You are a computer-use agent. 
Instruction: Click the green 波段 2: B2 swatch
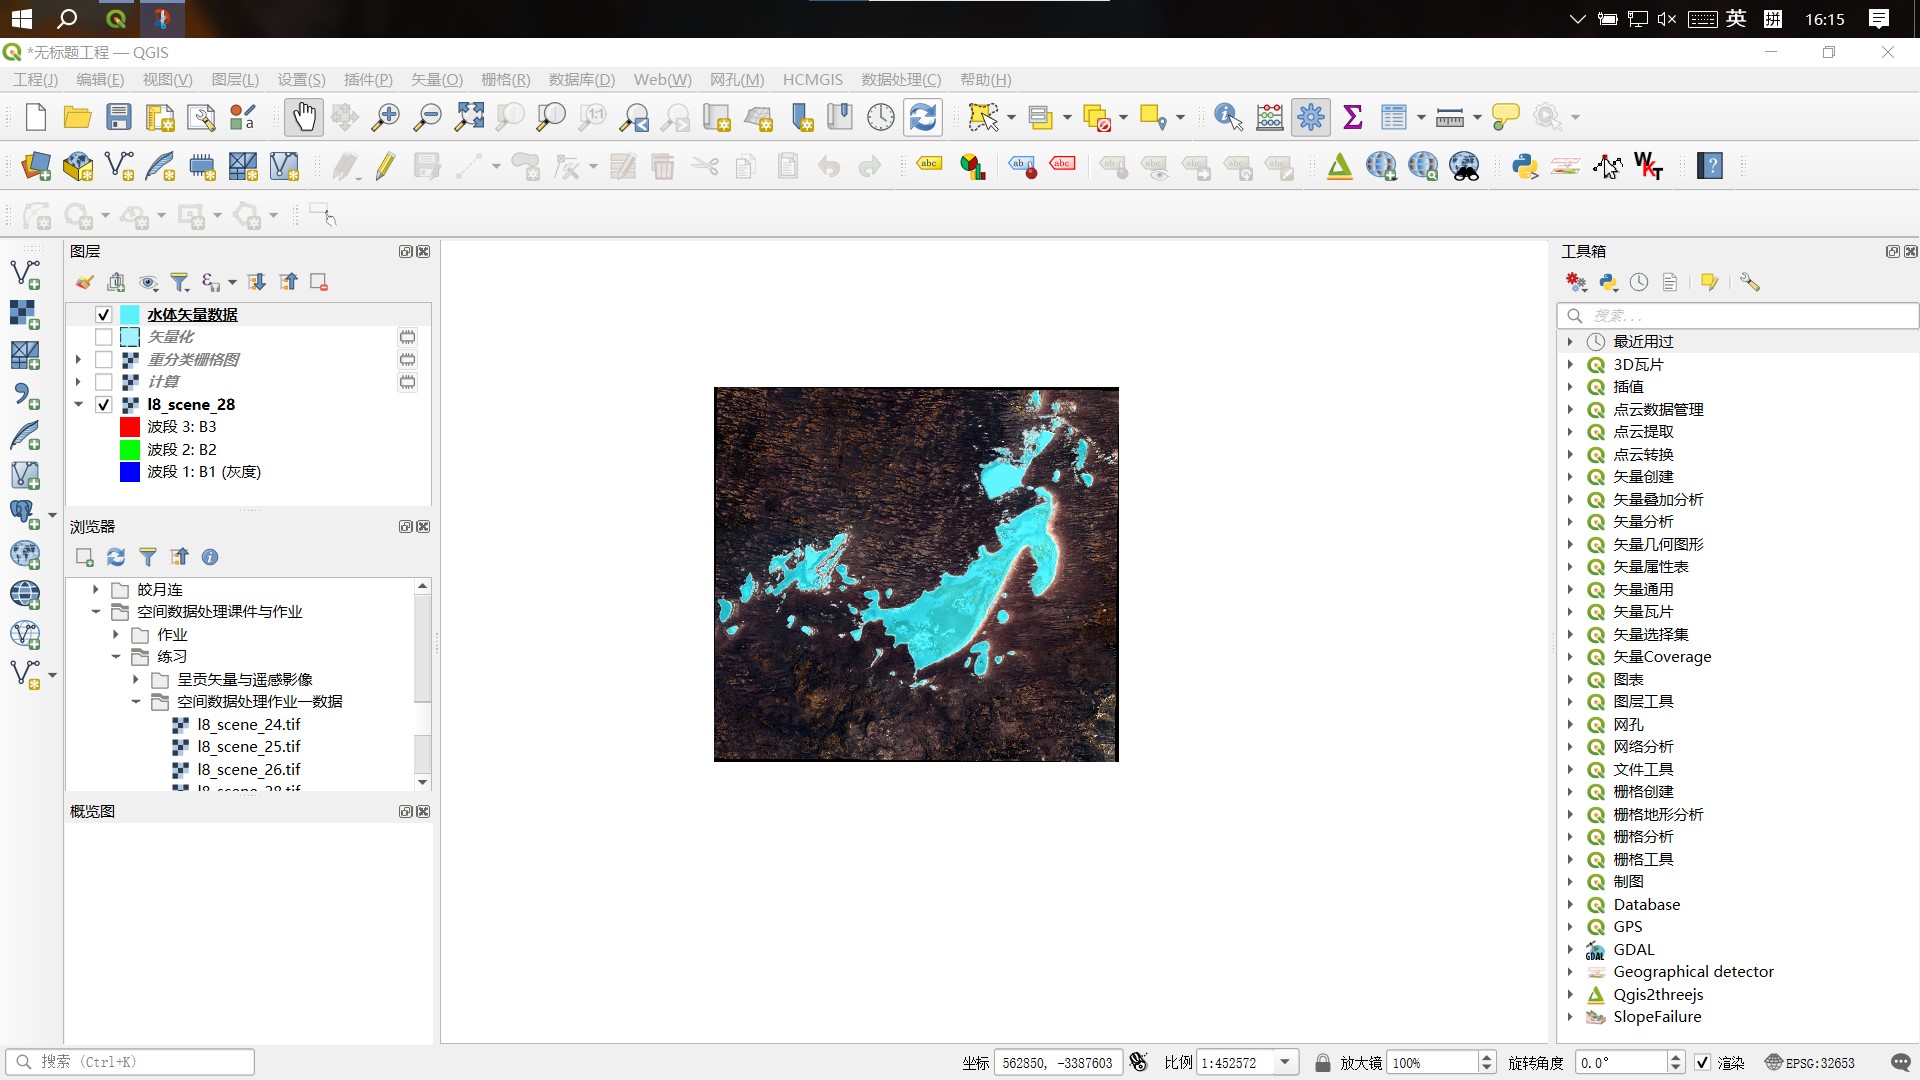click(x=130, y=450)
